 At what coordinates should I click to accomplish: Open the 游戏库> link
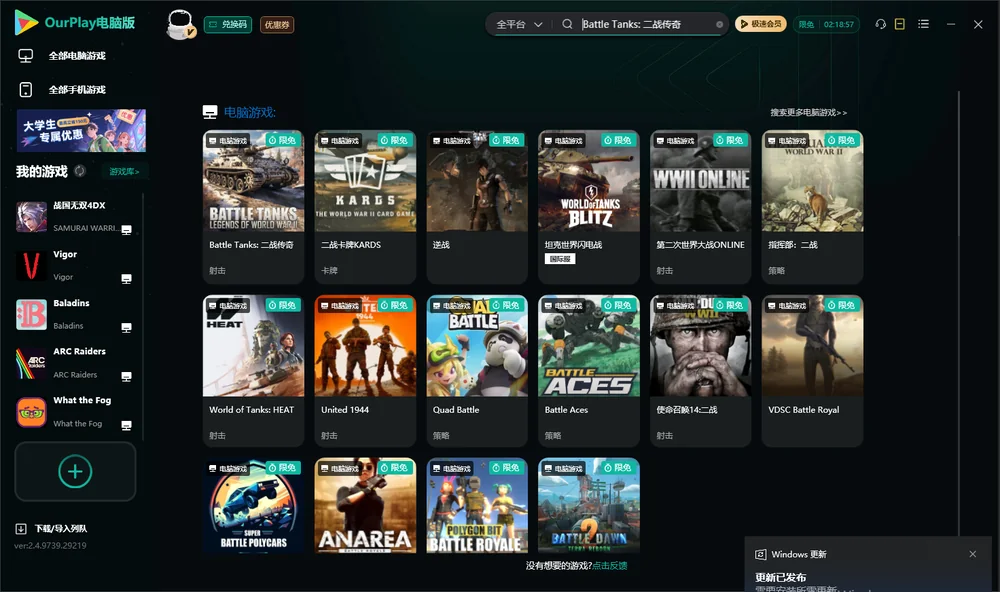point(124,172)
